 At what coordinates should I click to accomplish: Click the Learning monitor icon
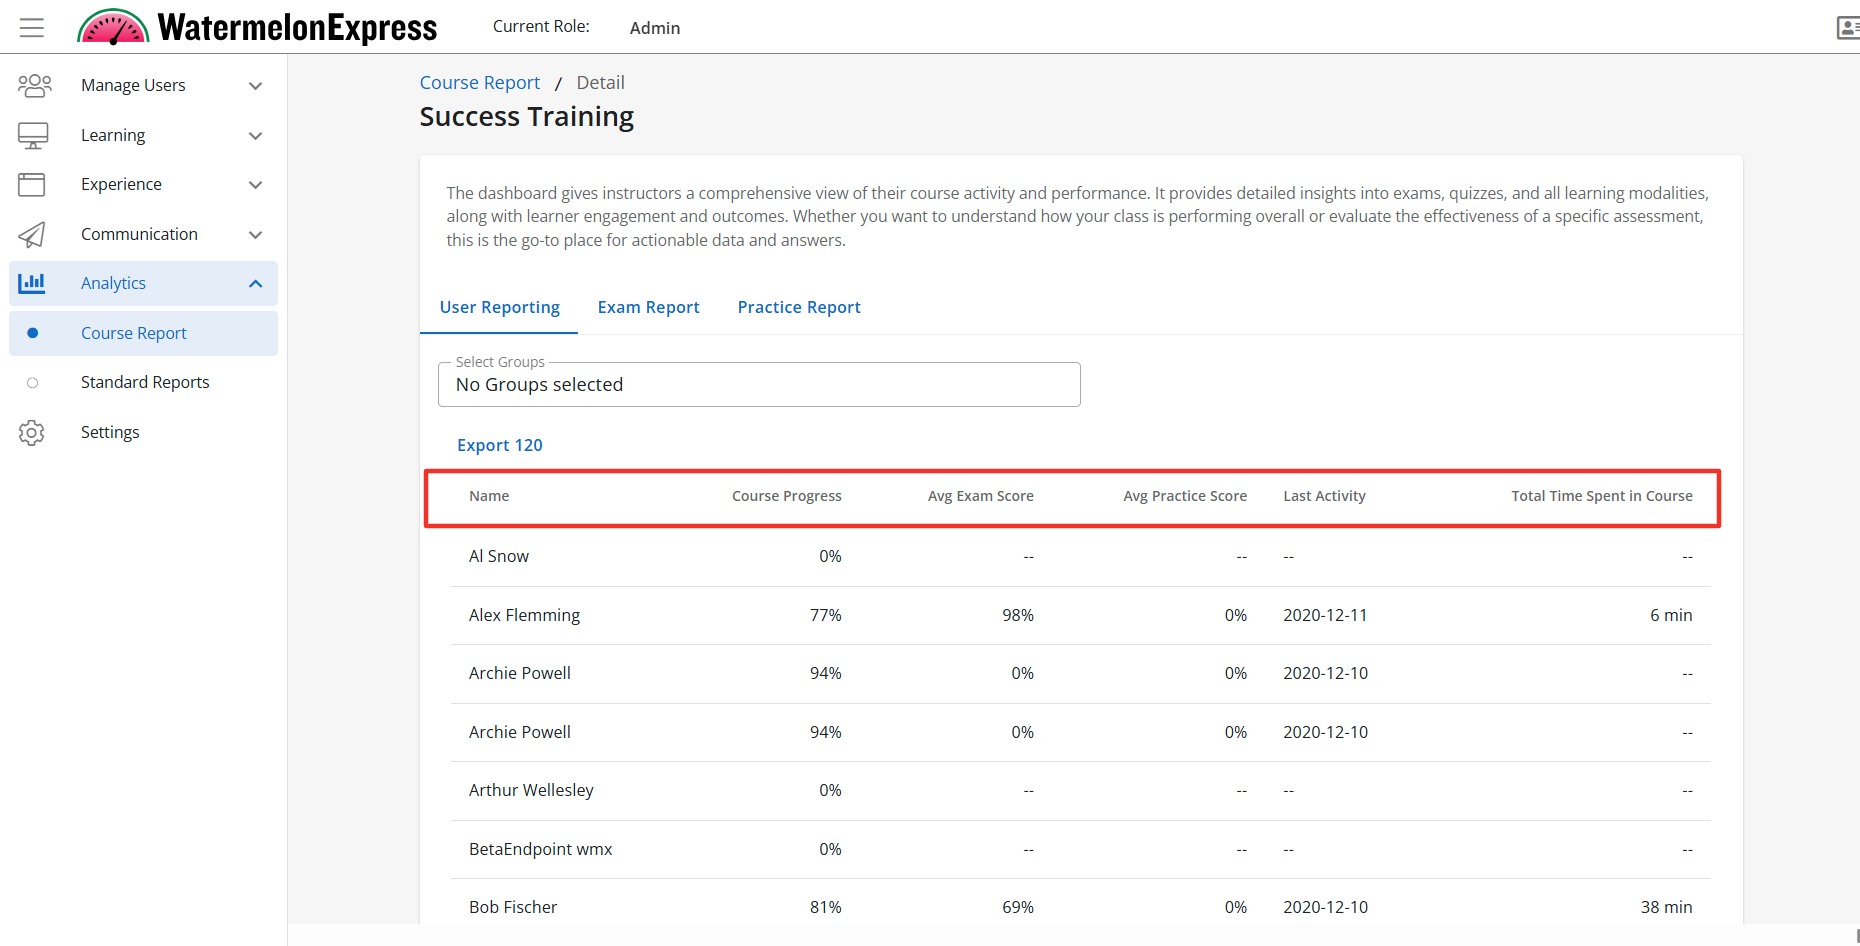33,135
